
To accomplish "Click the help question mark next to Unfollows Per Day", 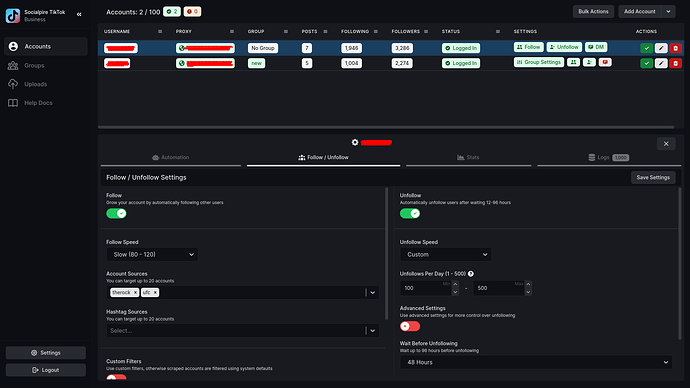I will pos(471,274).
